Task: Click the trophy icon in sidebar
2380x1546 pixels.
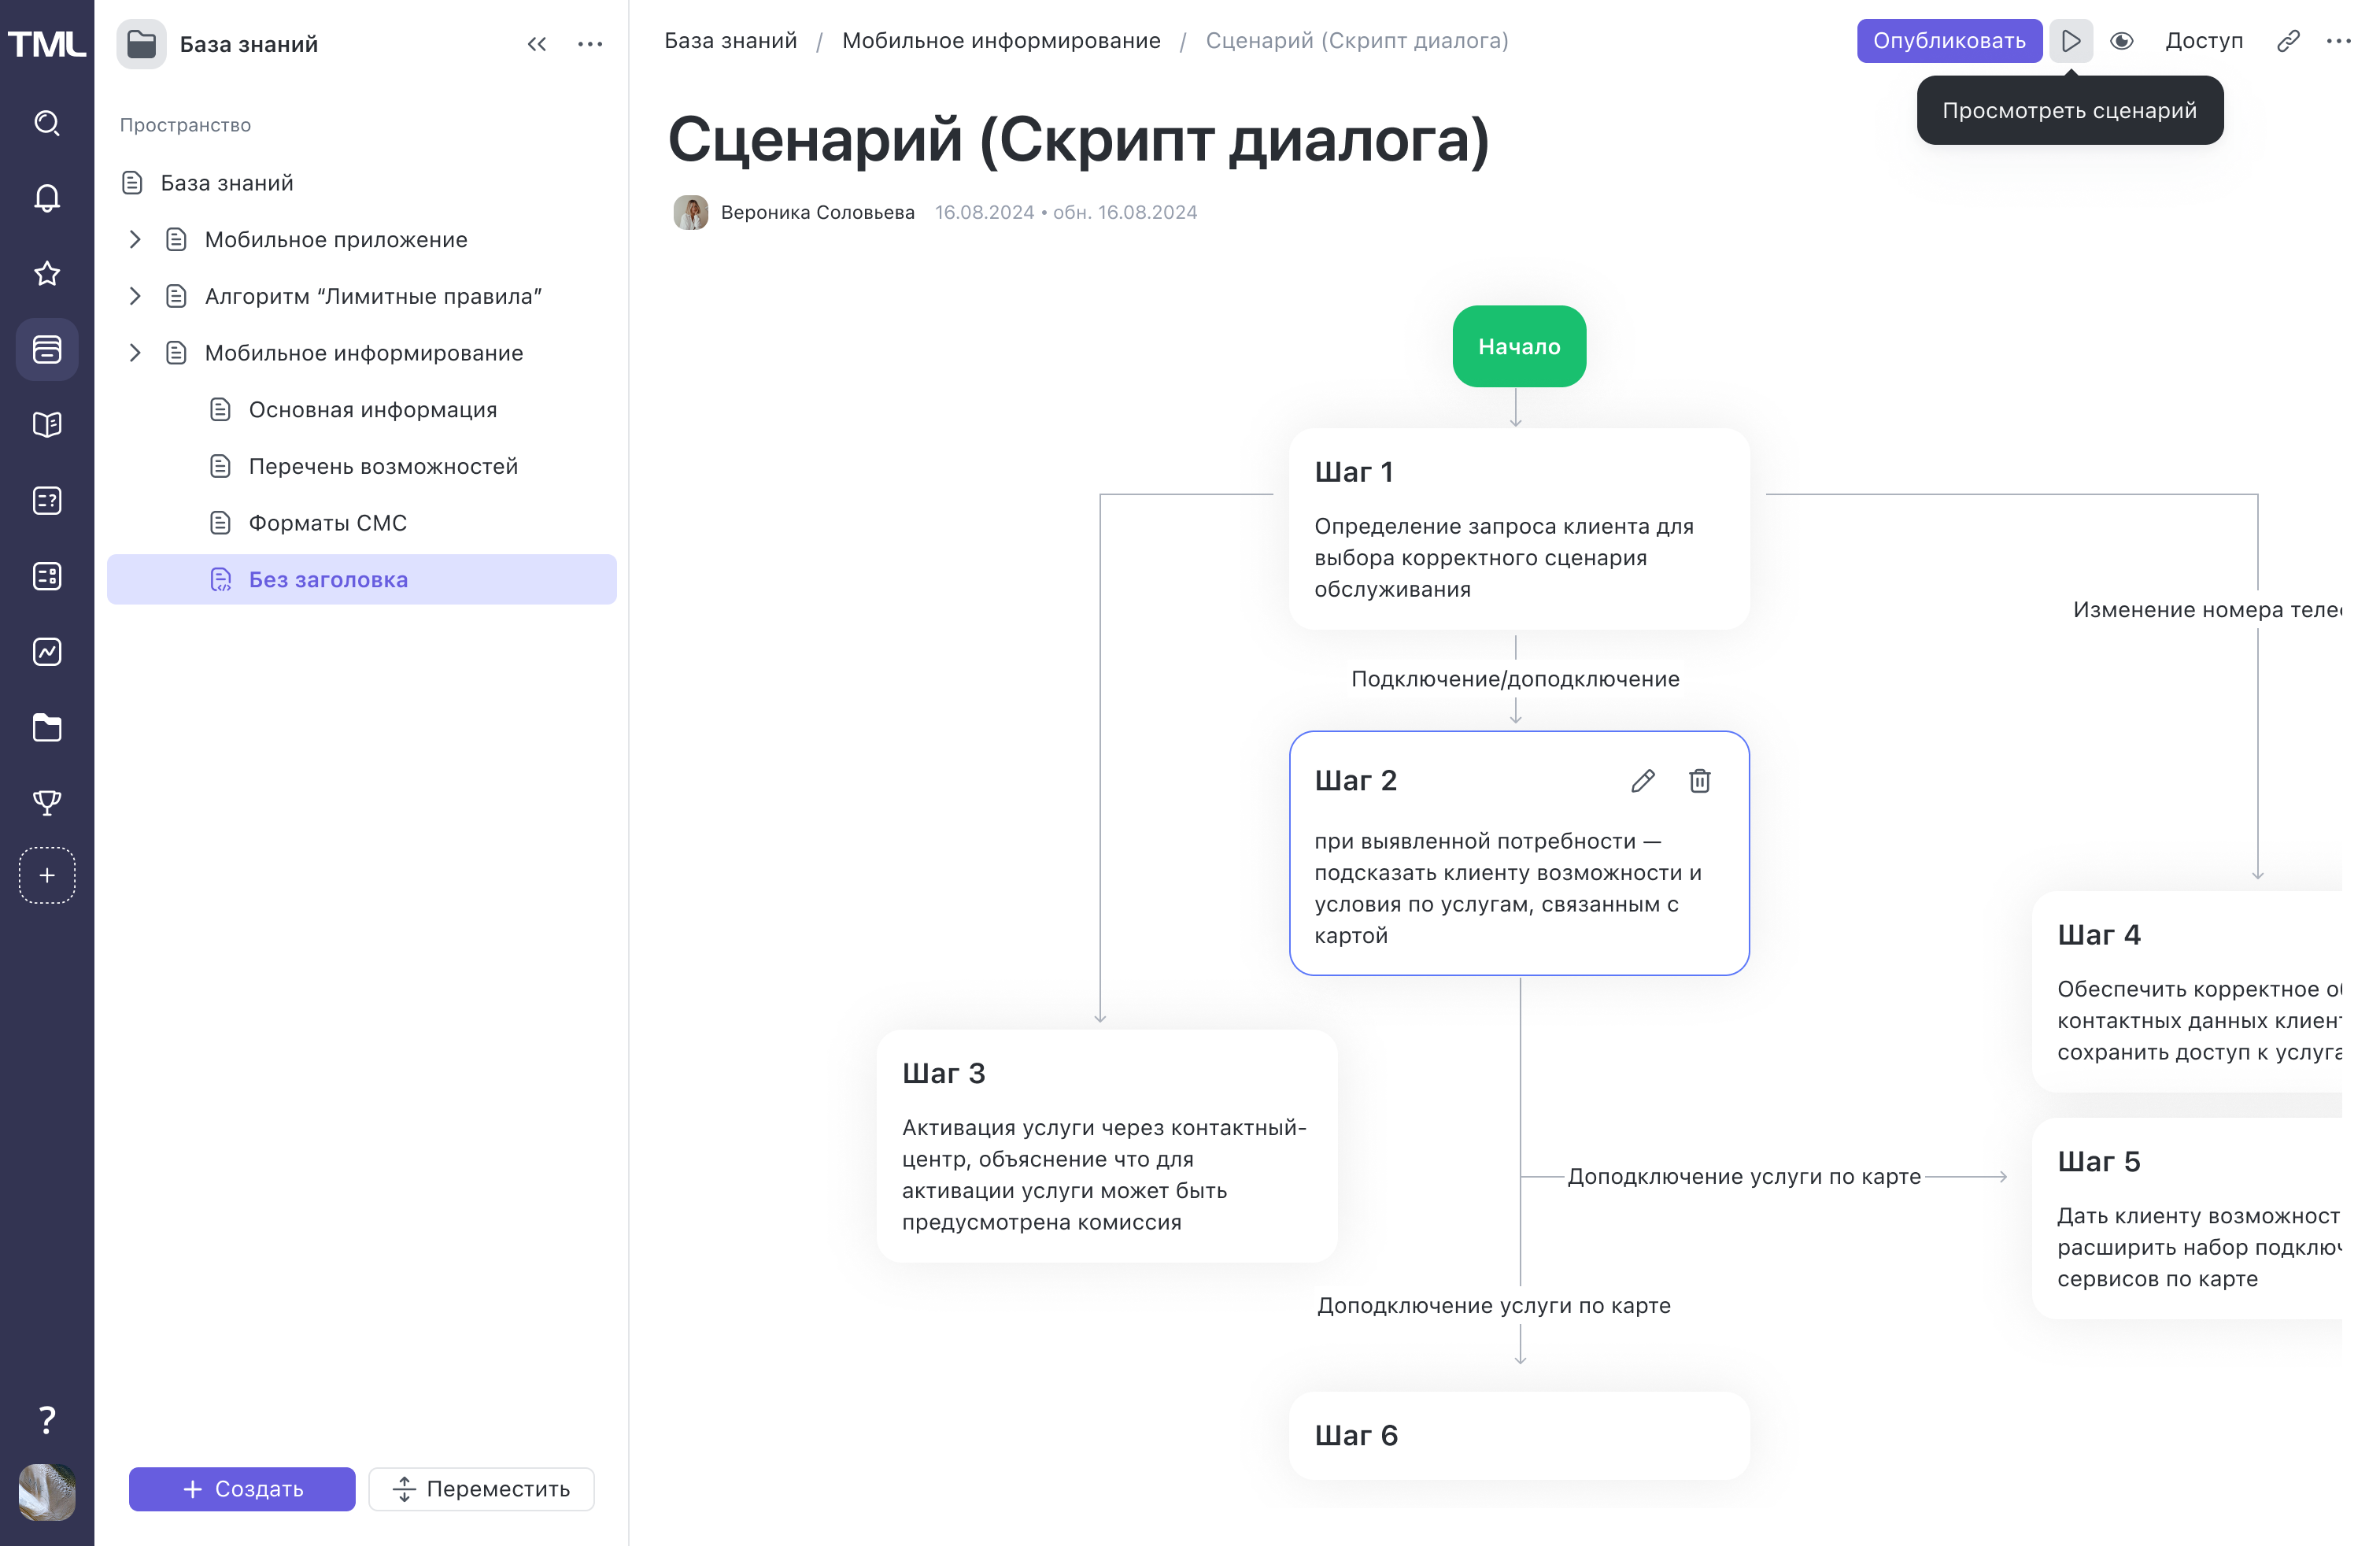Action: click(47, 802)
